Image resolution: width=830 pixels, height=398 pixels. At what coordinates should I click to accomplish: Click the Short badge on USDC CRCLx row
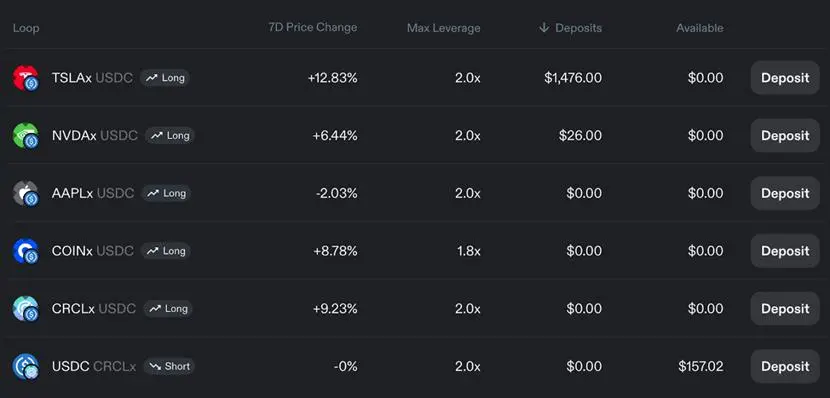tap(169, 366)
